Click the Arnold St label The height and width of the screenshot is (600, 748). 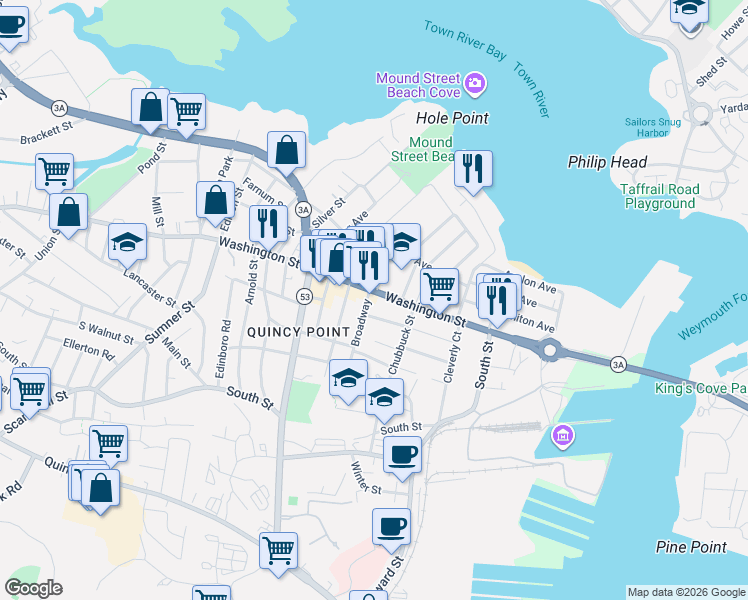tap(251, 282)
